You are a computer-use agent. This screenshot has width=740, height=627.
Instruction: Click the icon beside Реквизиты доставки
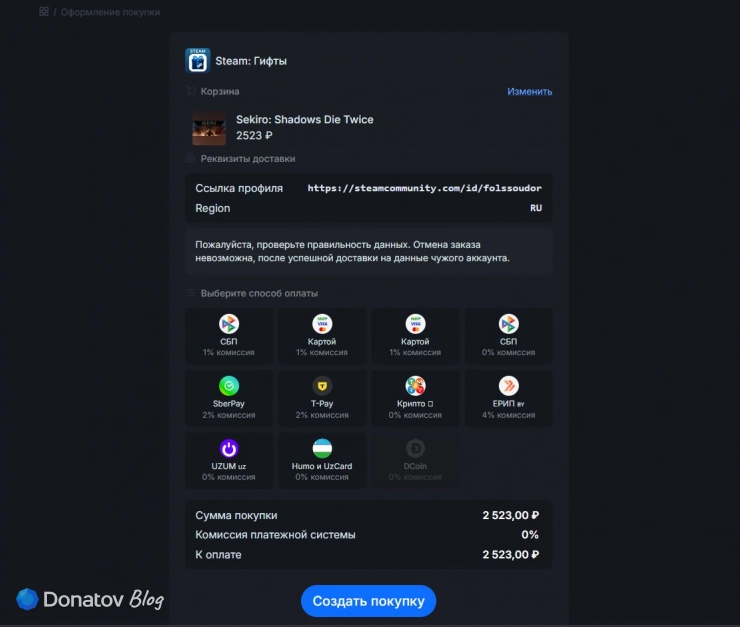click(x=191, y=159)
